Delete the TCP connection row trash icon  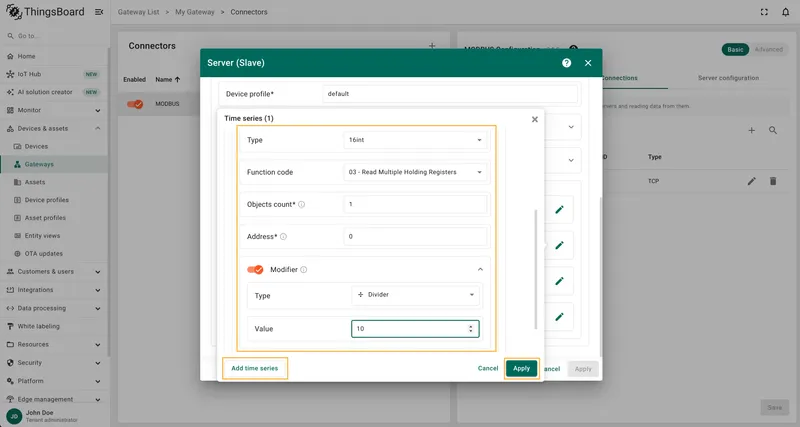point(773,181)
